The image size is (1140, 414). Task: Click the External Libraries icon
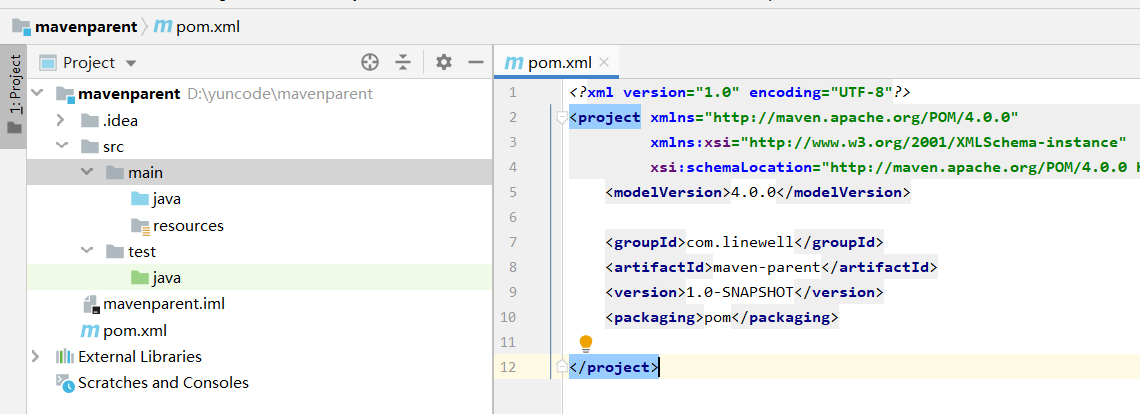[65, 356]
